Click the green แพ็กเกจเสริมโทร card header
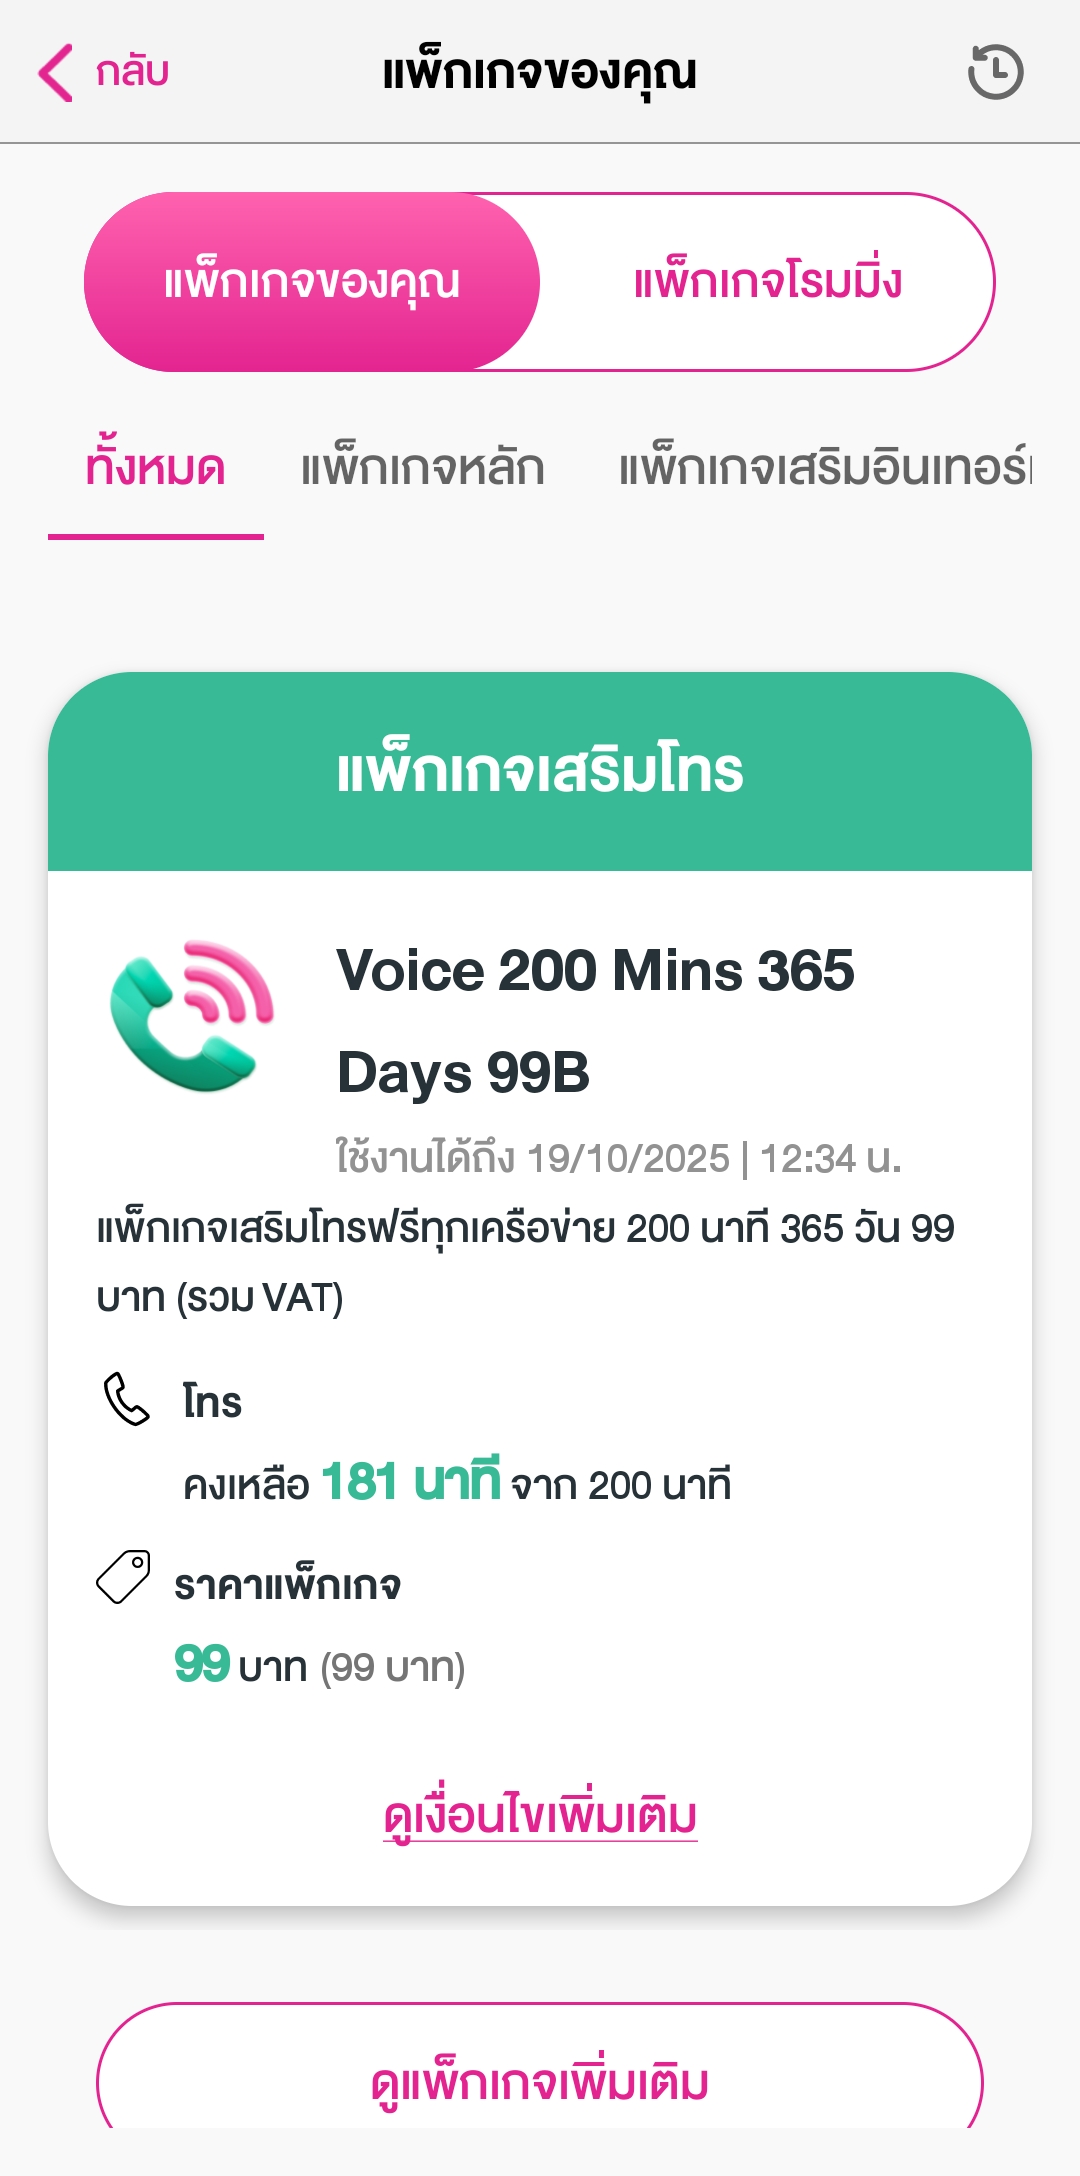The width and height of the screenshot is (1080, 2176). pyautogui.click(x=540, y=771)
